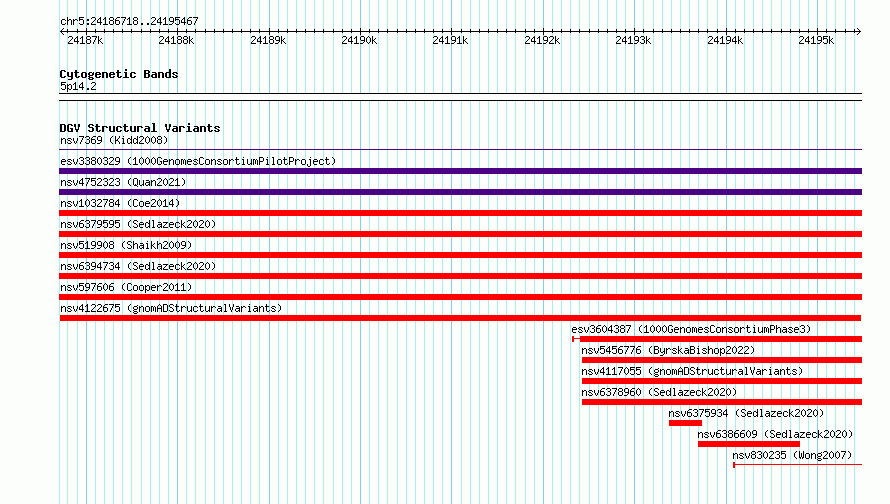Image resolution: width=890 pixels, height=504 pixels.
Task: Click the red bar under nsv6394734
Action: 460,276
